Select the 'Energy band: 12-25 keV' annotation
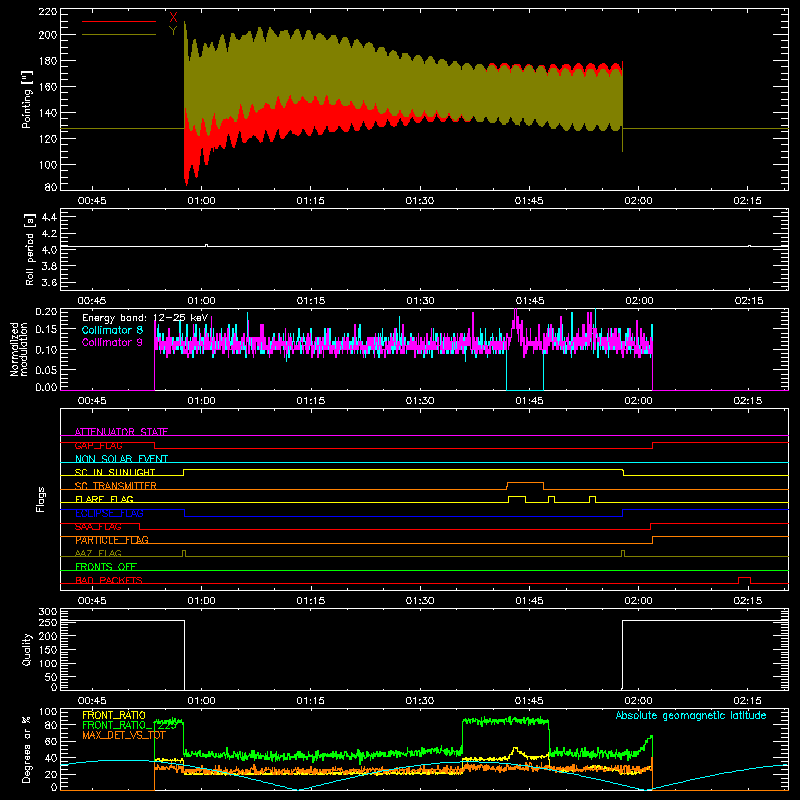The image size is (800, 800). (x=145, y=318)
